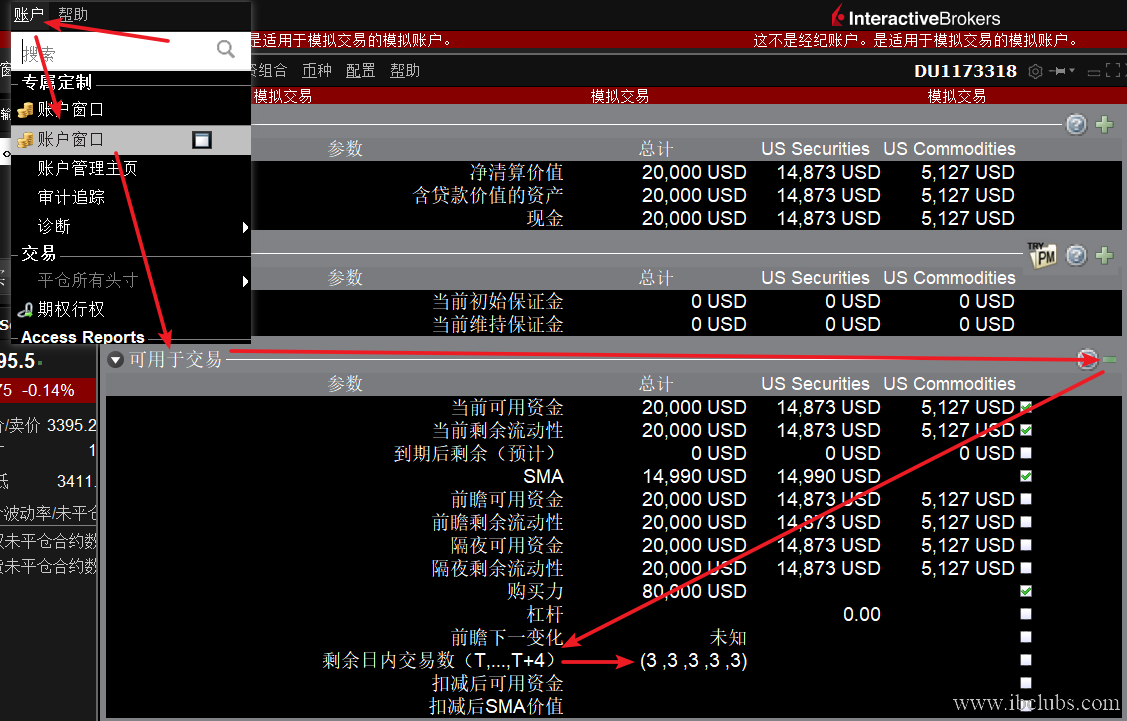Click the US Securities header in the 可用于交易 table
The image size is (1127, 721).
pos(815,384)
